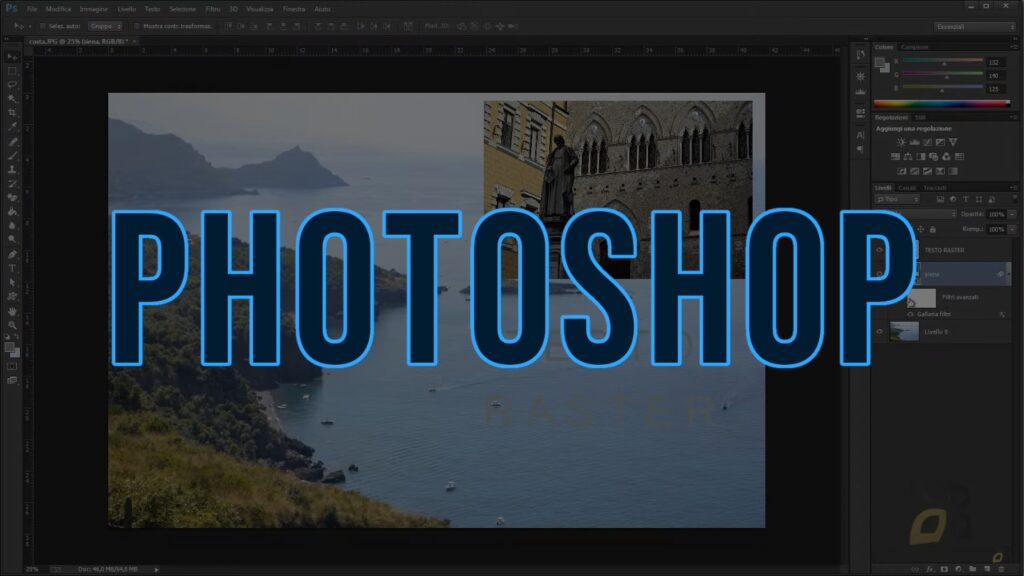
Task: Select the Zoom tool in the toolbox
Action: (x=12, y=325)
